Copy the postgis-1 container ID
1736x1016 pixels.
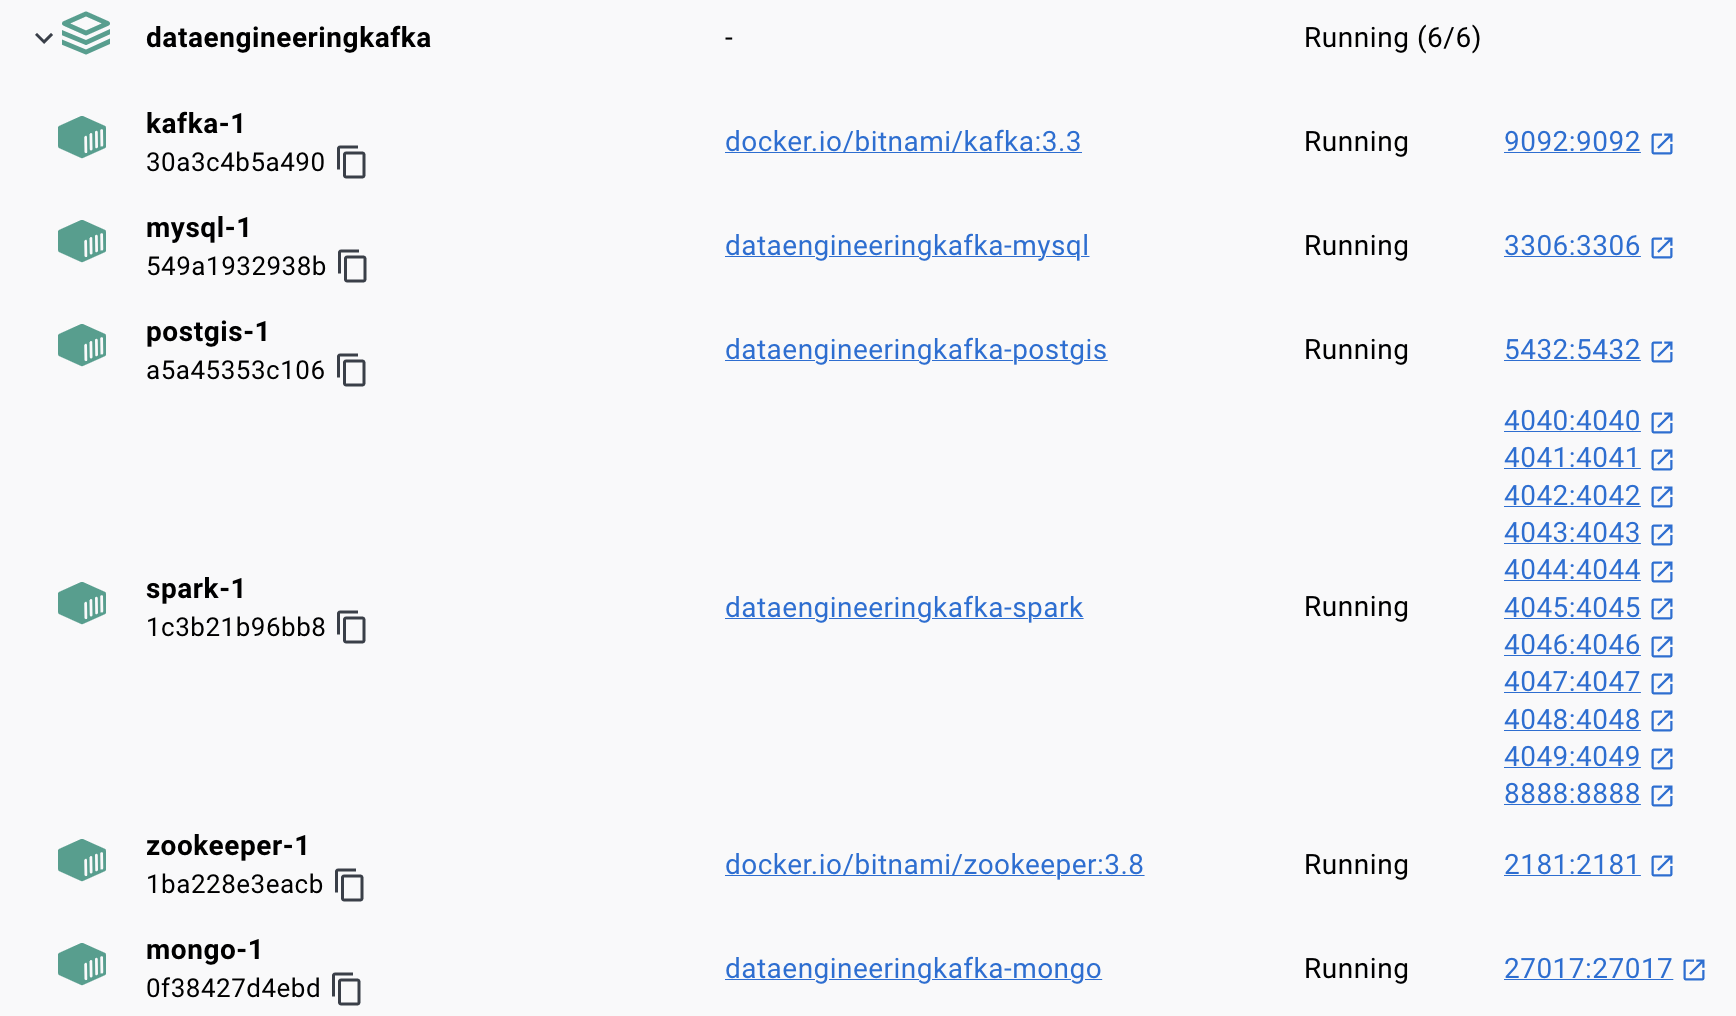click(352, 370)
